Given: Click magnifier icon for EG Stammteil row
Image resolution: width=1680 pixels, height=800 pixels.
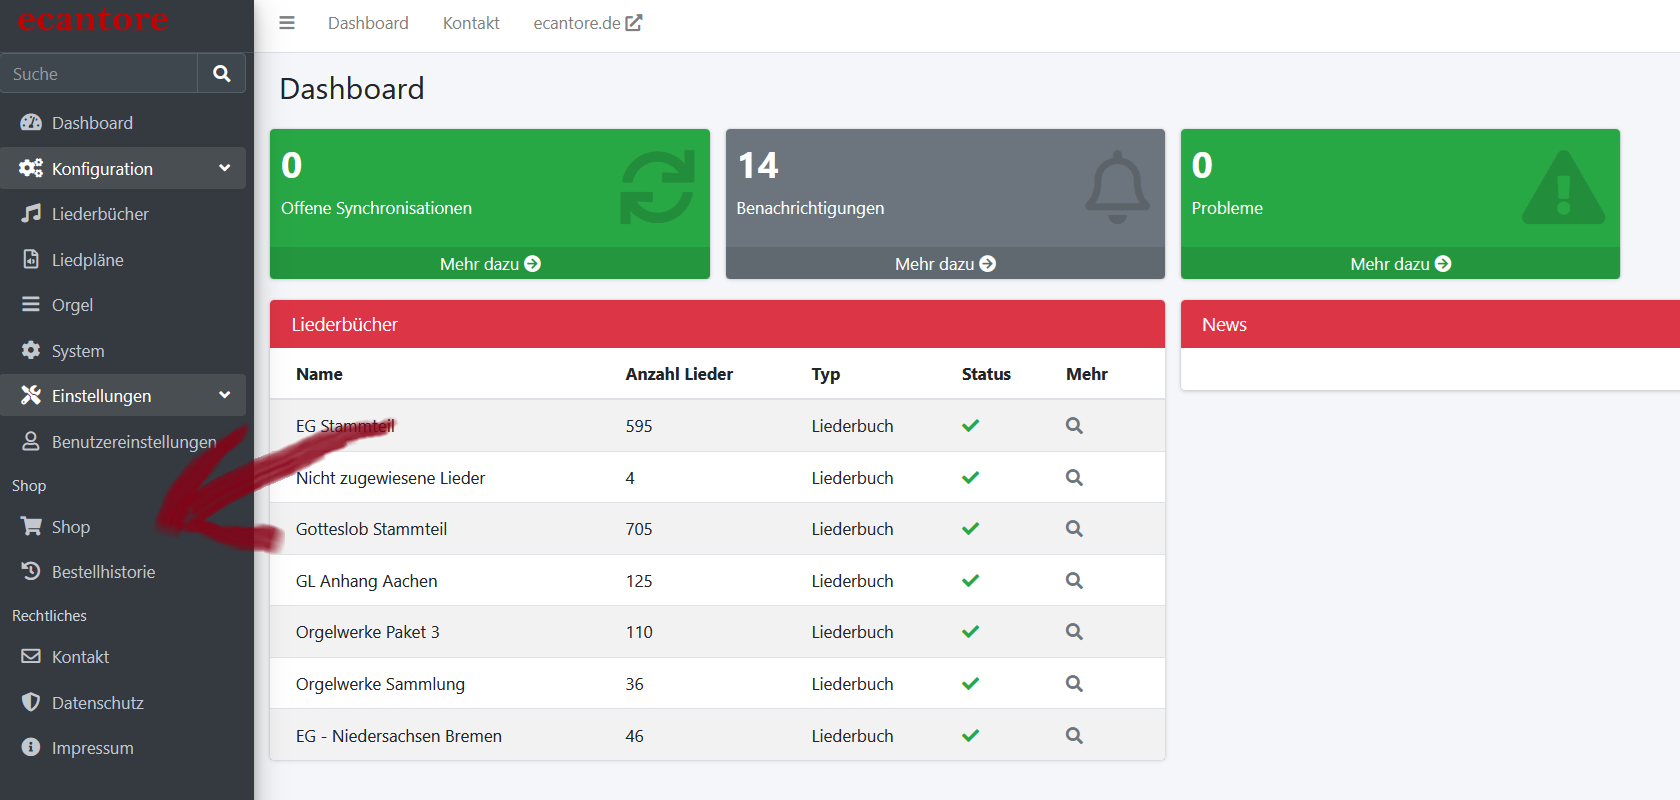Looking at the screenshot, I should pyautogui.click(x=1074, y=425).
